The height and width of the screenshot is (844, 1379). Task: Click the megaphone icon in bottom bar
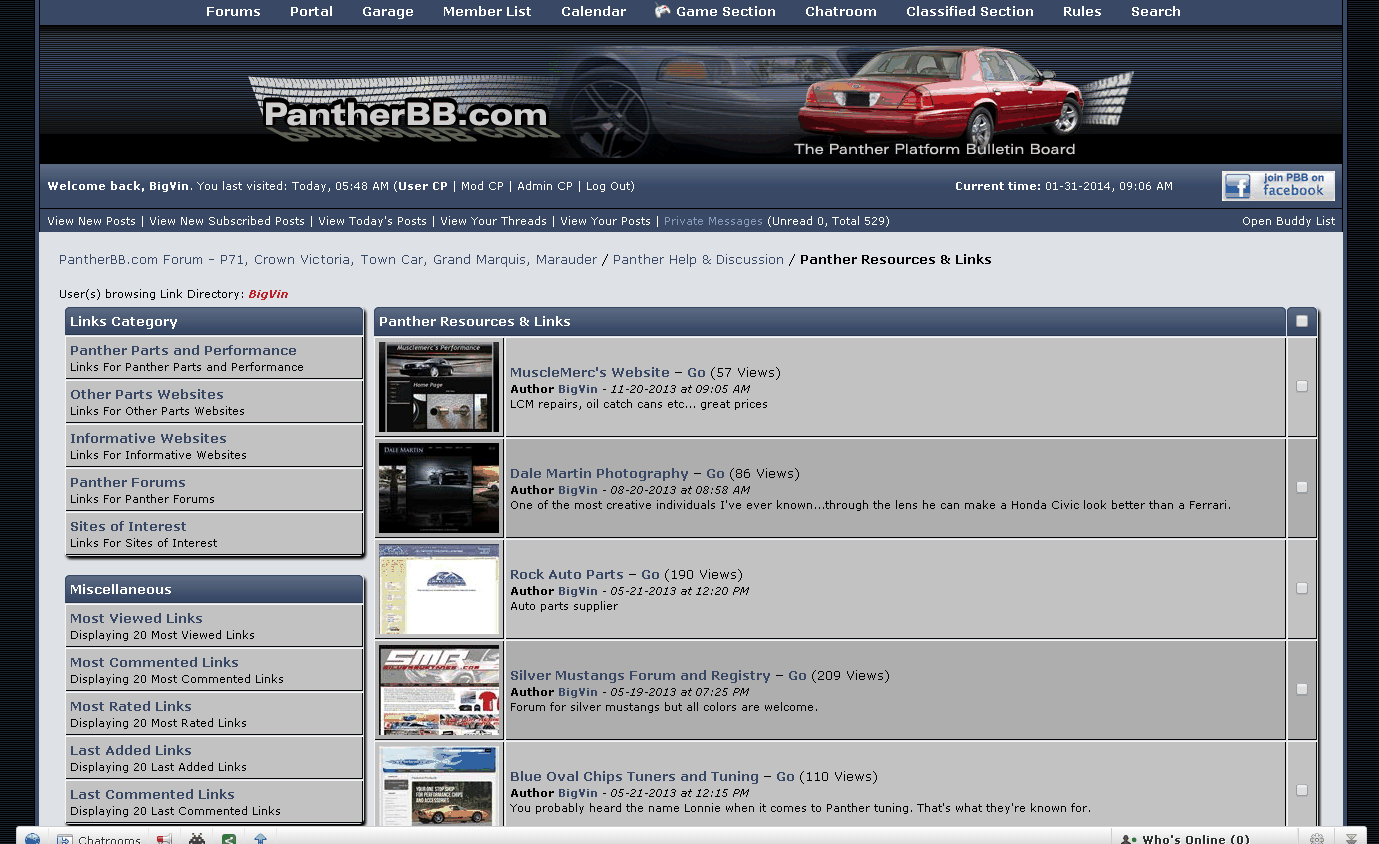(164, 839)
